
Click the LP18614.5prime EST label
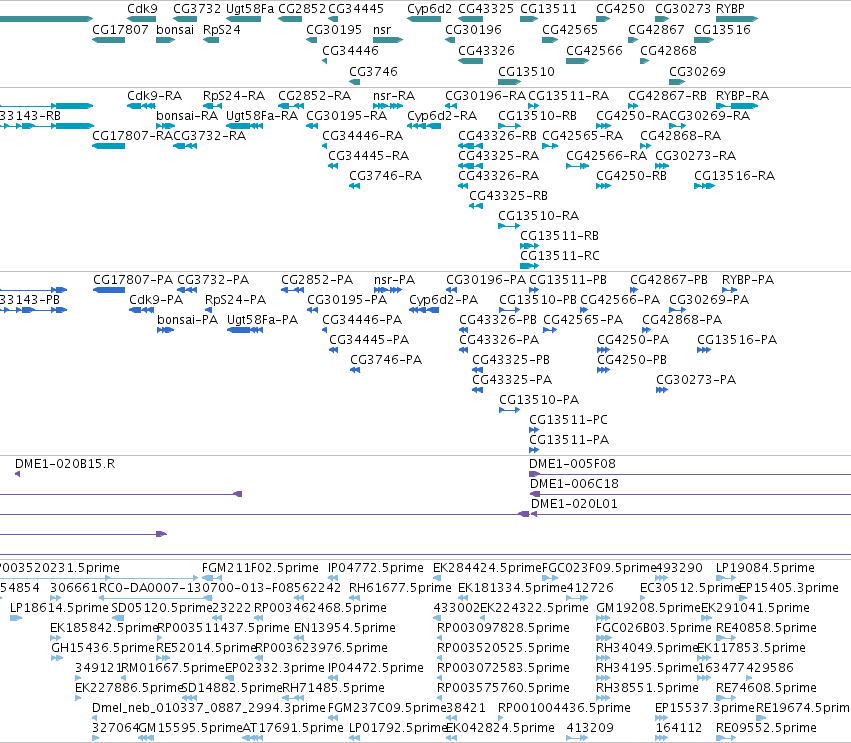click(x=59, y=608)
